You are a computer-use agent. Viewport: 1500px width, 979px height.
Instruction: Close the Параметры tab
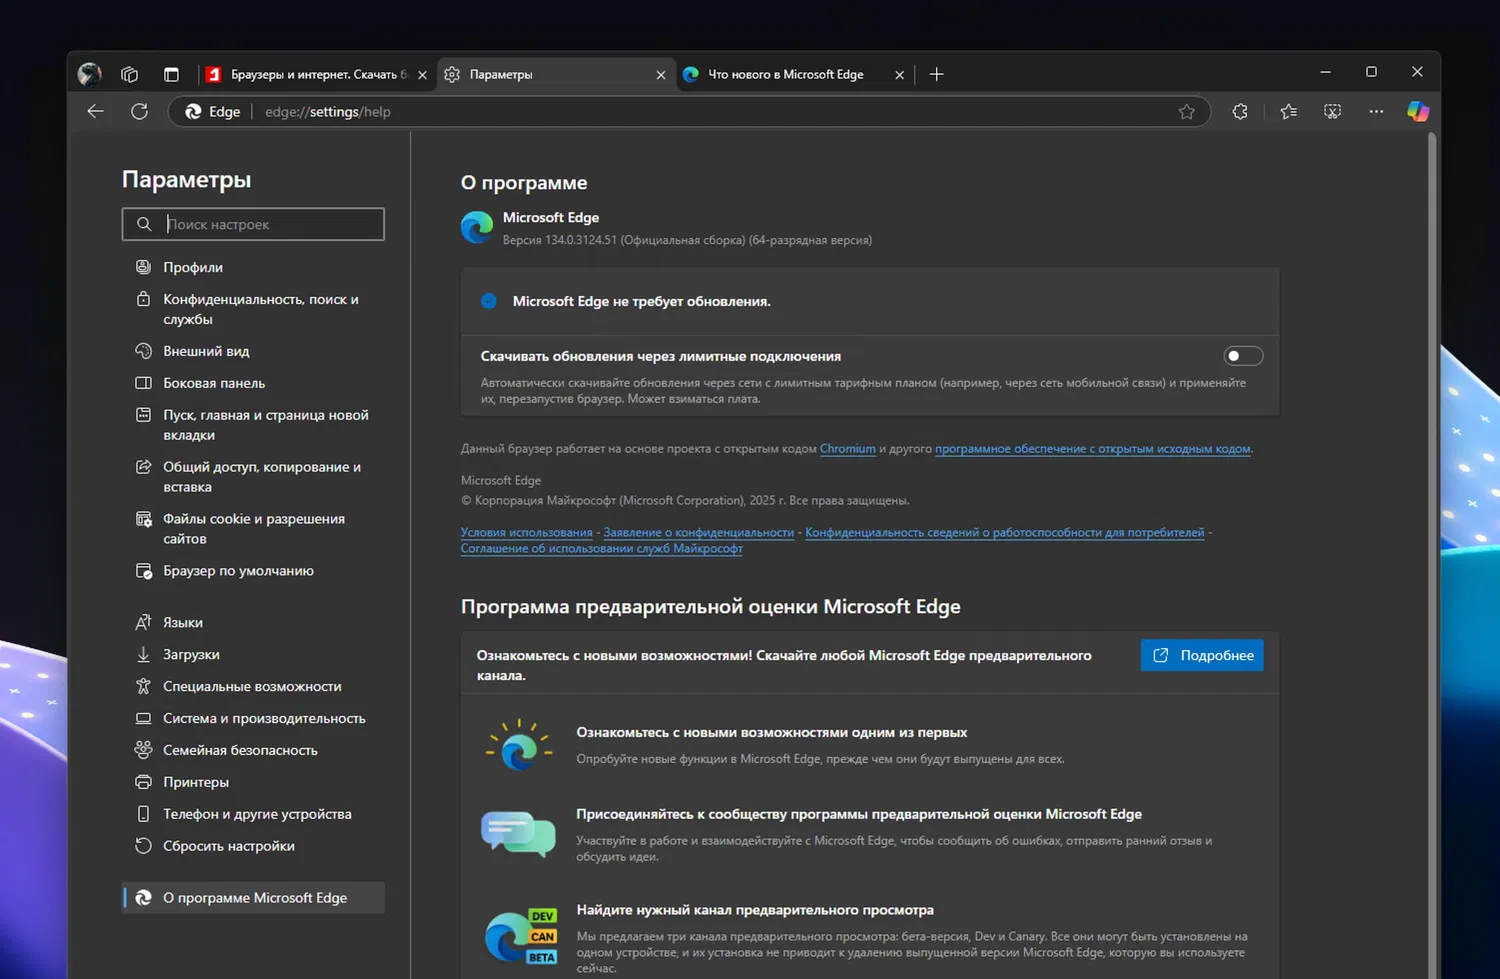660,75
